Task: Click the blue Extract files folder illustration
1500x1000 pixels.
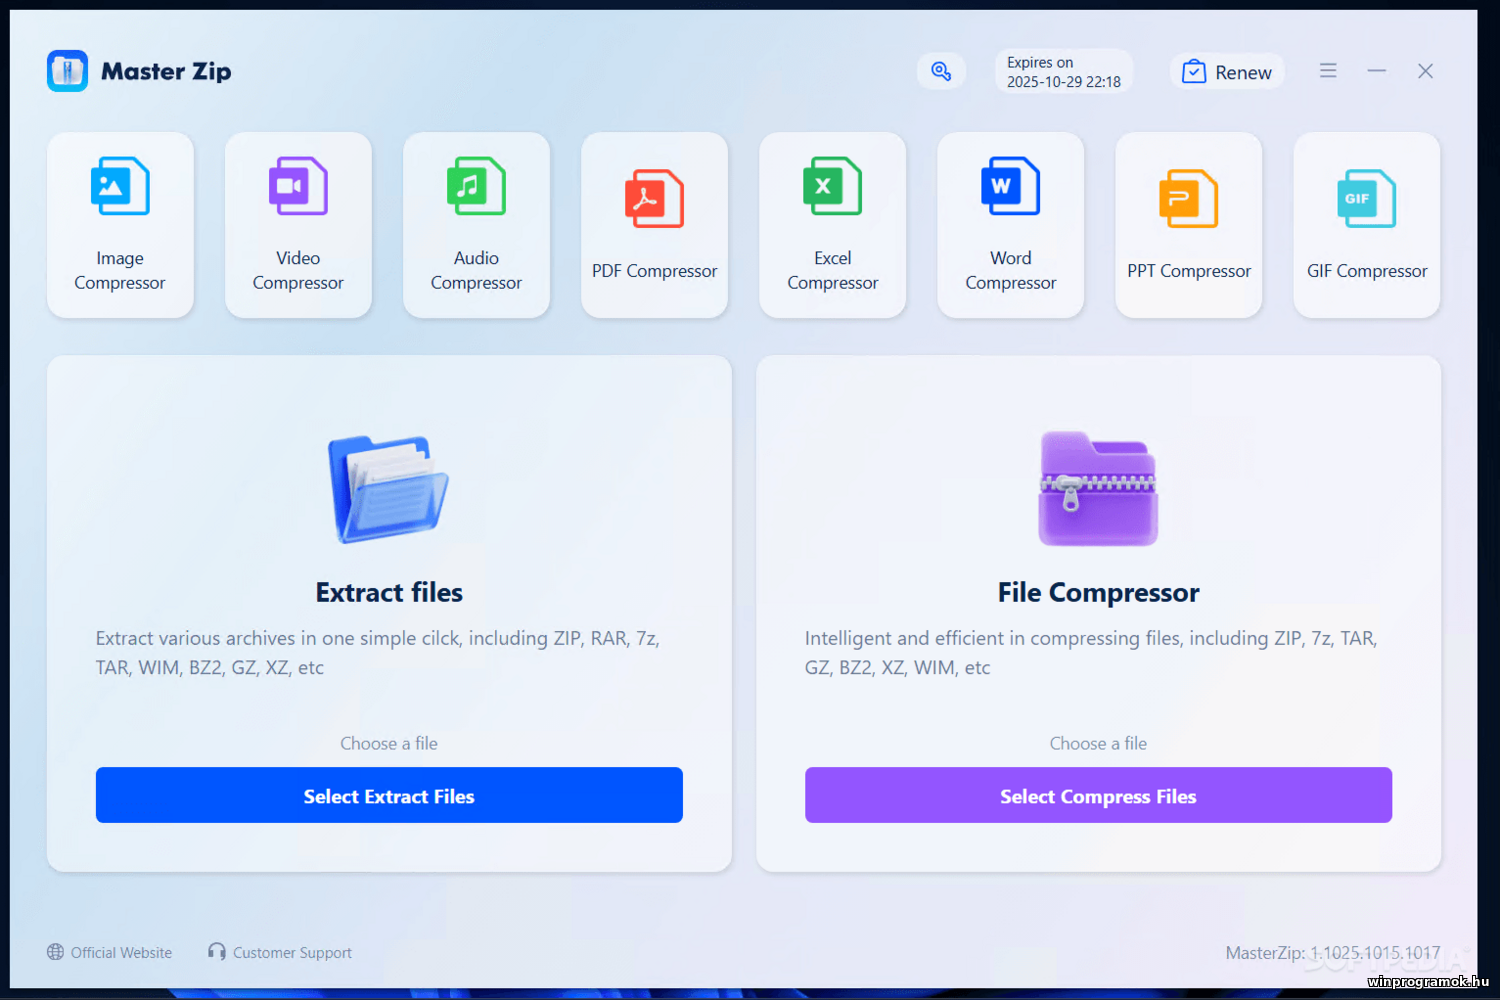Action: point(389,489)
